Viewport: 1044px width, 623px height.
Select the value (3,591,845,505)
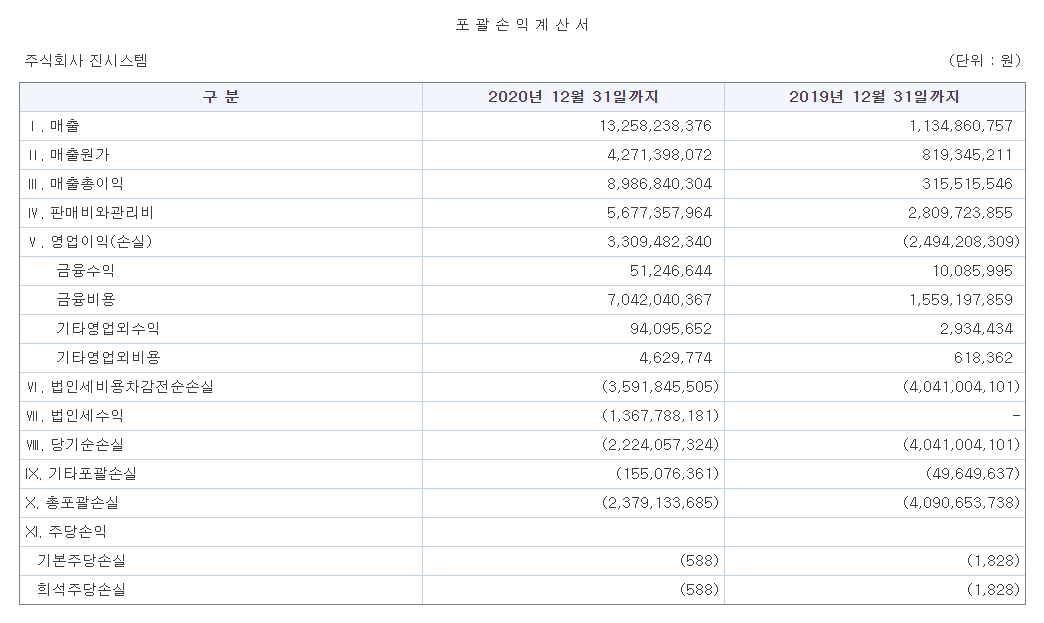[x=660, y=387]
